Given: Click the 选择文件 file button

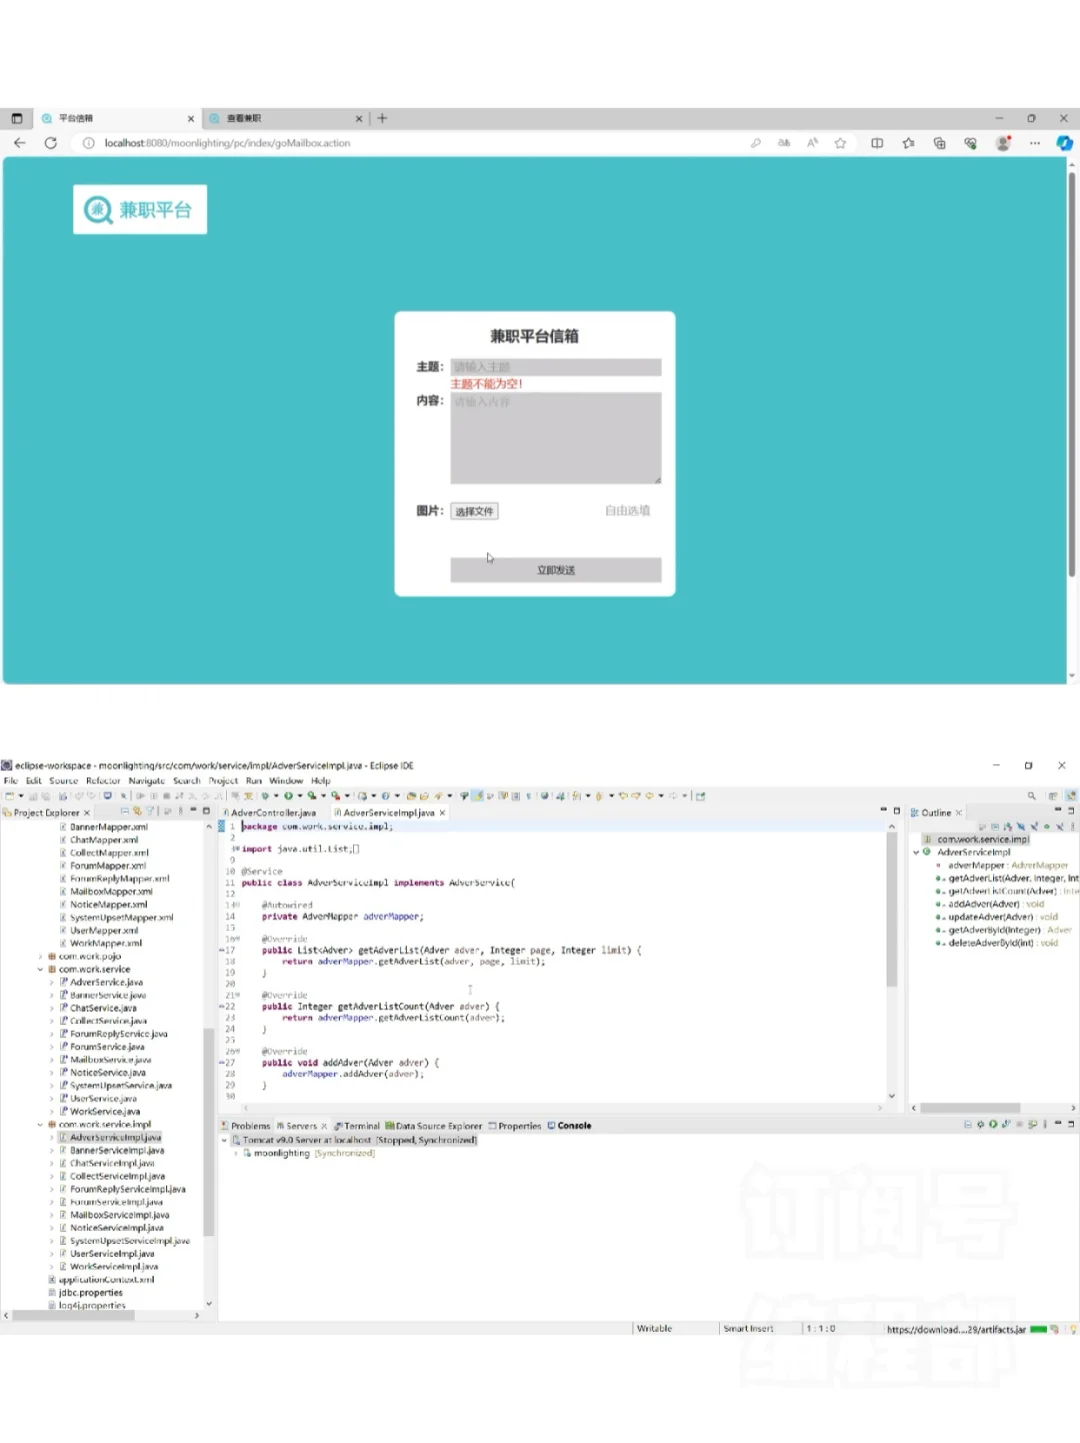Looking at the screenshot, I should point(474,511).
